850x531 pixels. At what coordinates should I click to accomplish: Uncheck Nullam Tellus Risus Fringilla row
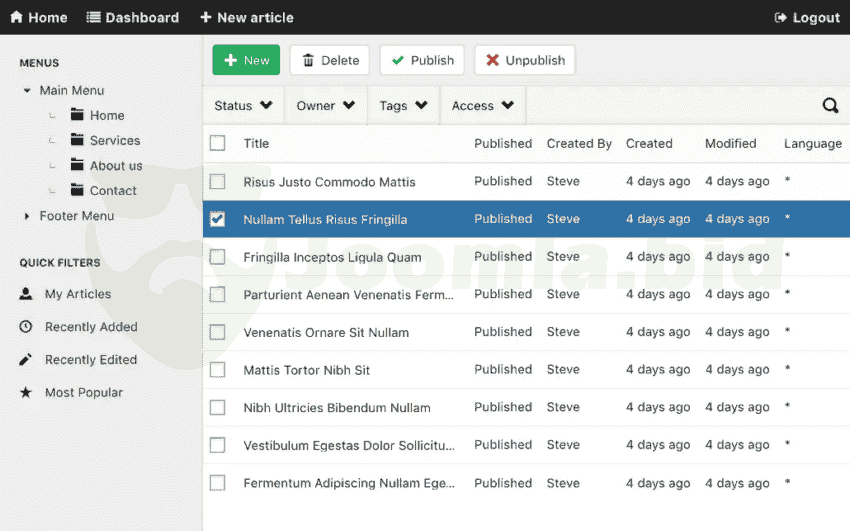click(218, 219)
